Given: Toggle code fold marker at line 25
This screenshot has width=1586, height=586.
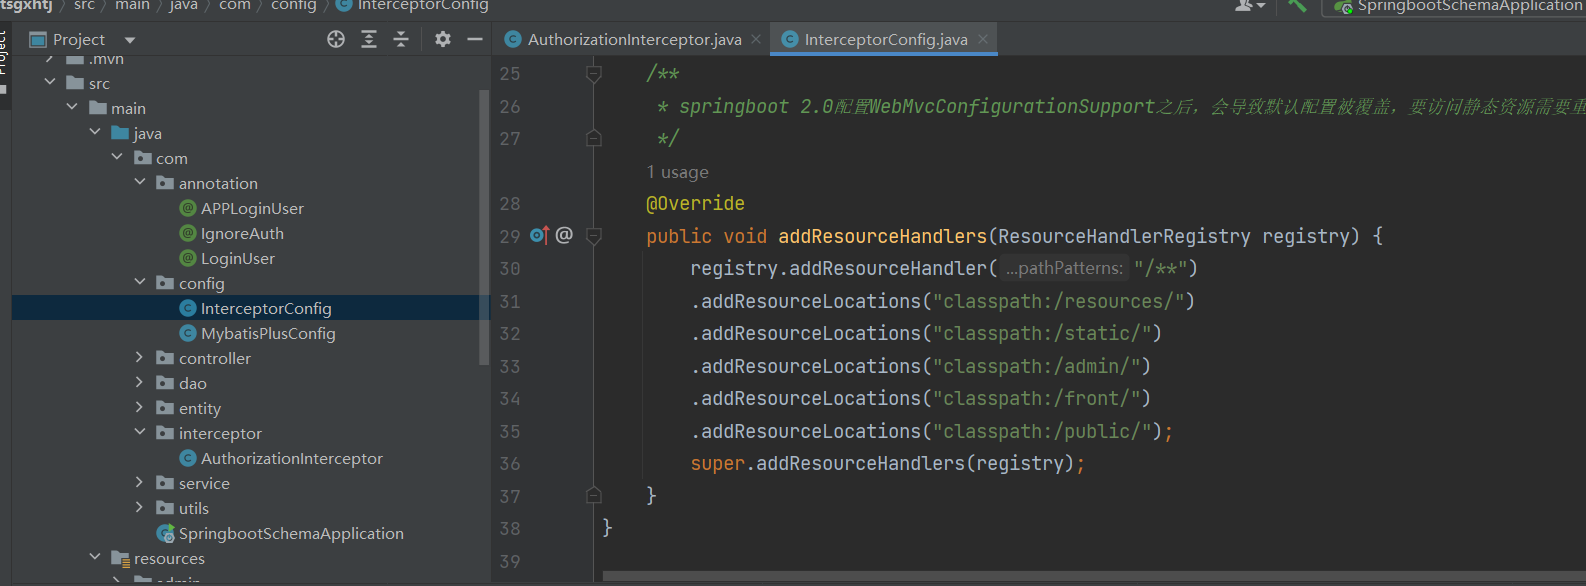Looking at the screenshot, I should tap(594, 74).
